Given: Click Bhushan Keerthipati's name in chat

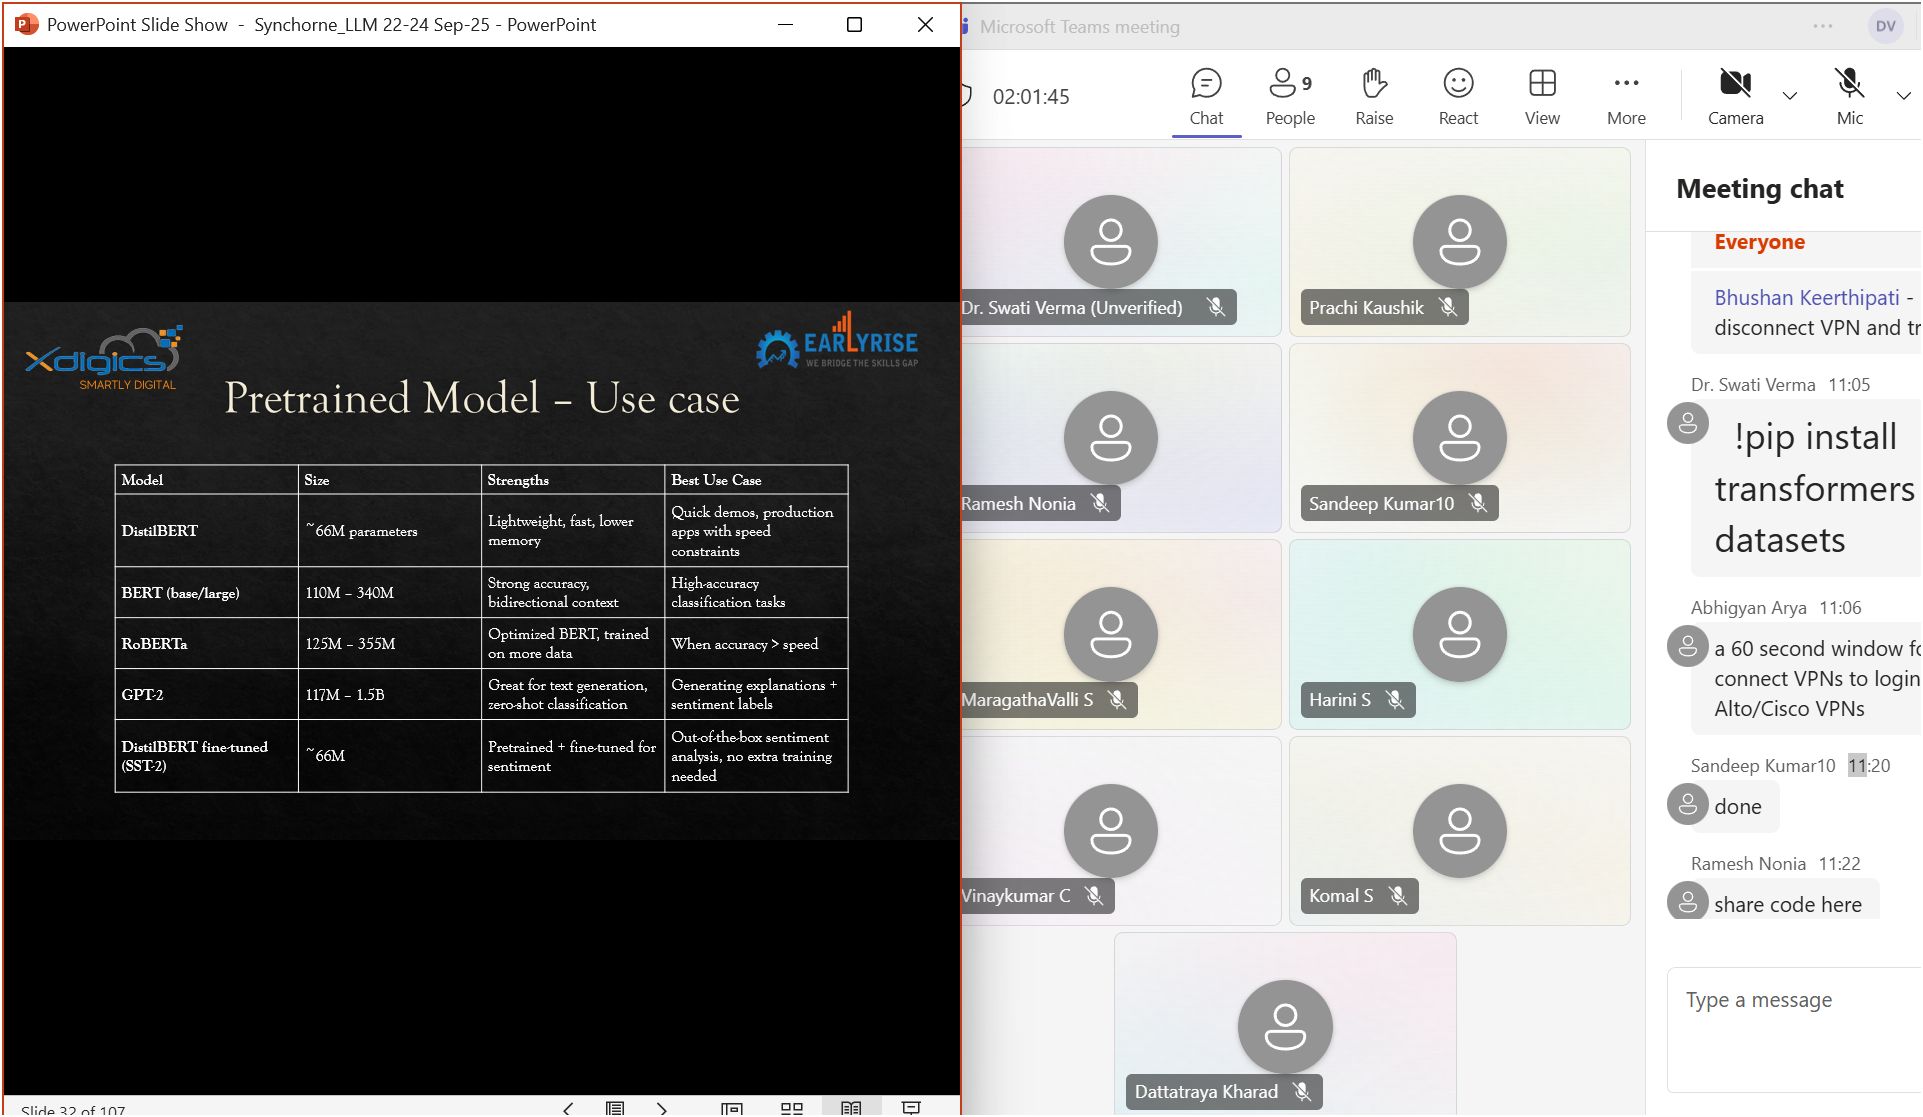Looking at the screenshot, I should (x=1806, y=298).
